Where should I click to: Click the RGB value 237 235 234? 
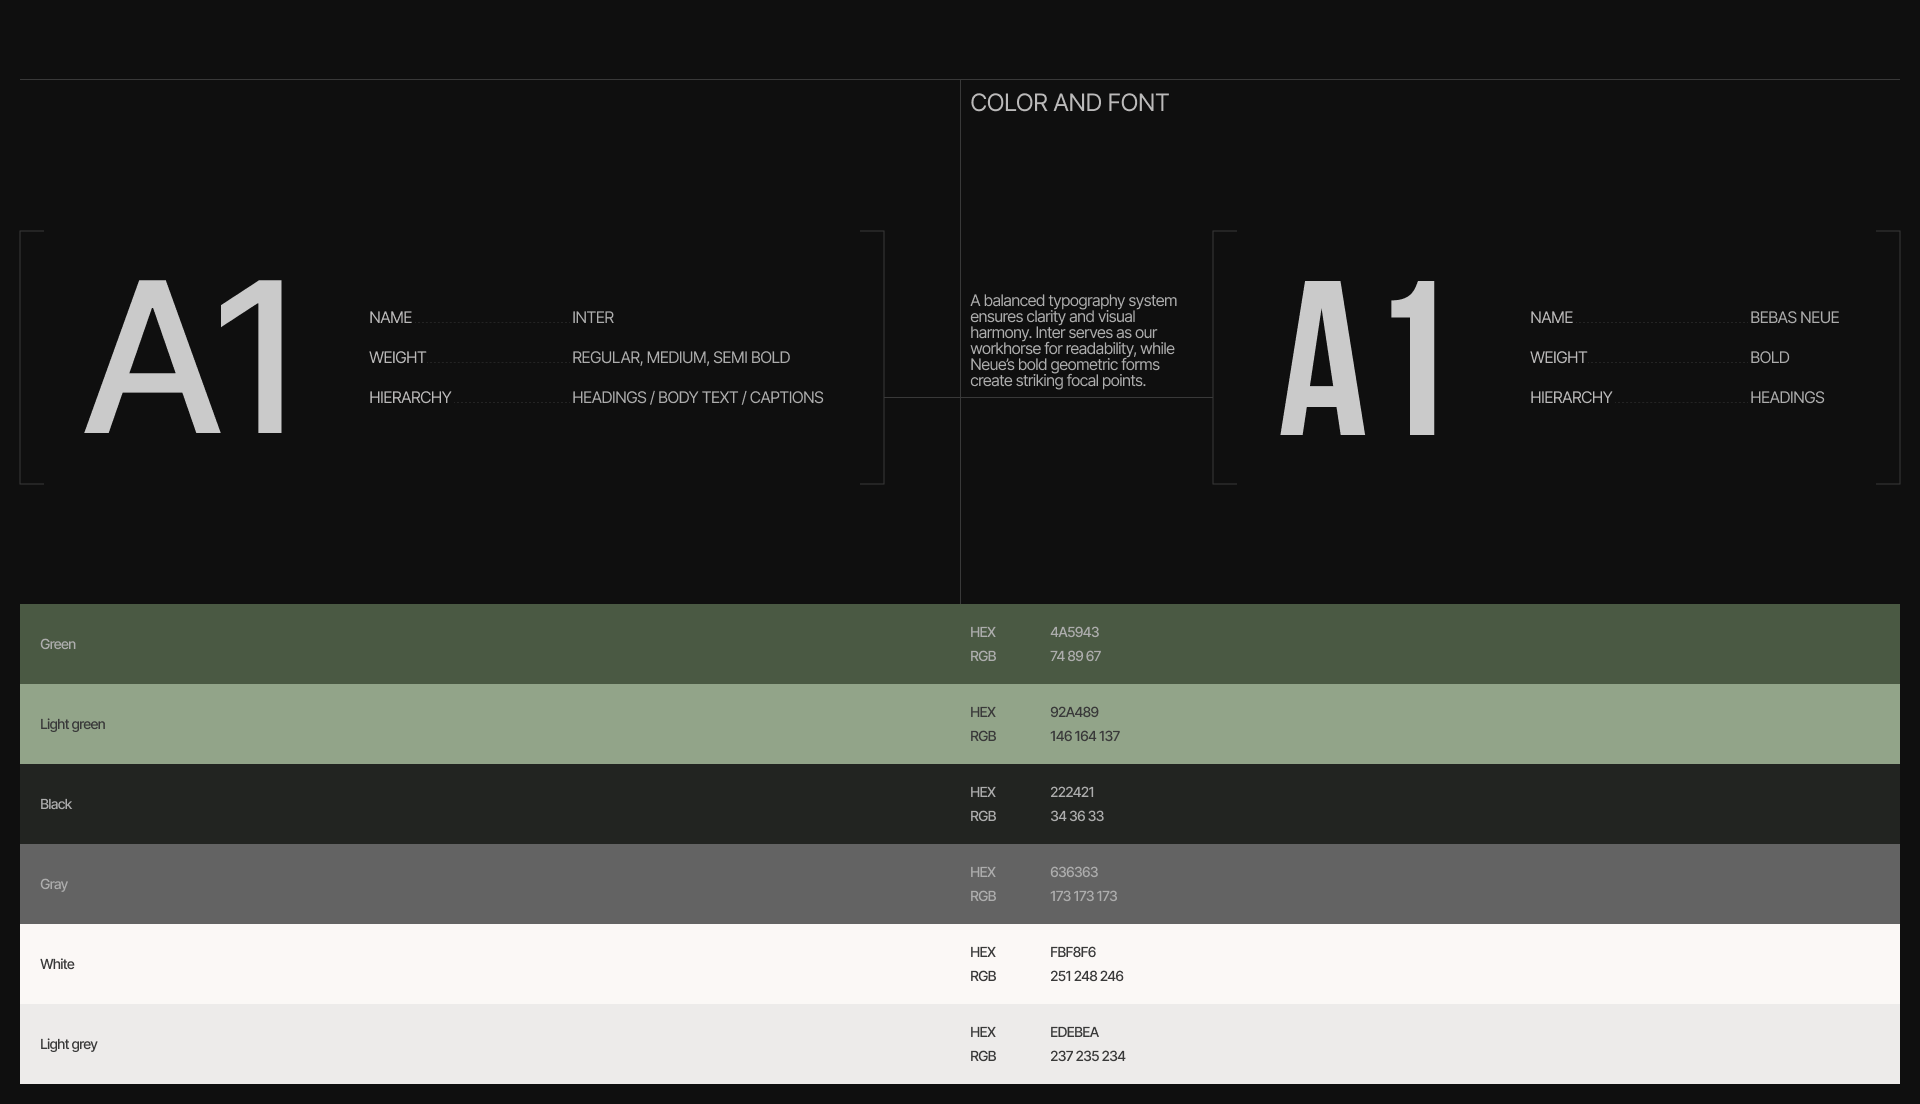tap(1087, 1057)
